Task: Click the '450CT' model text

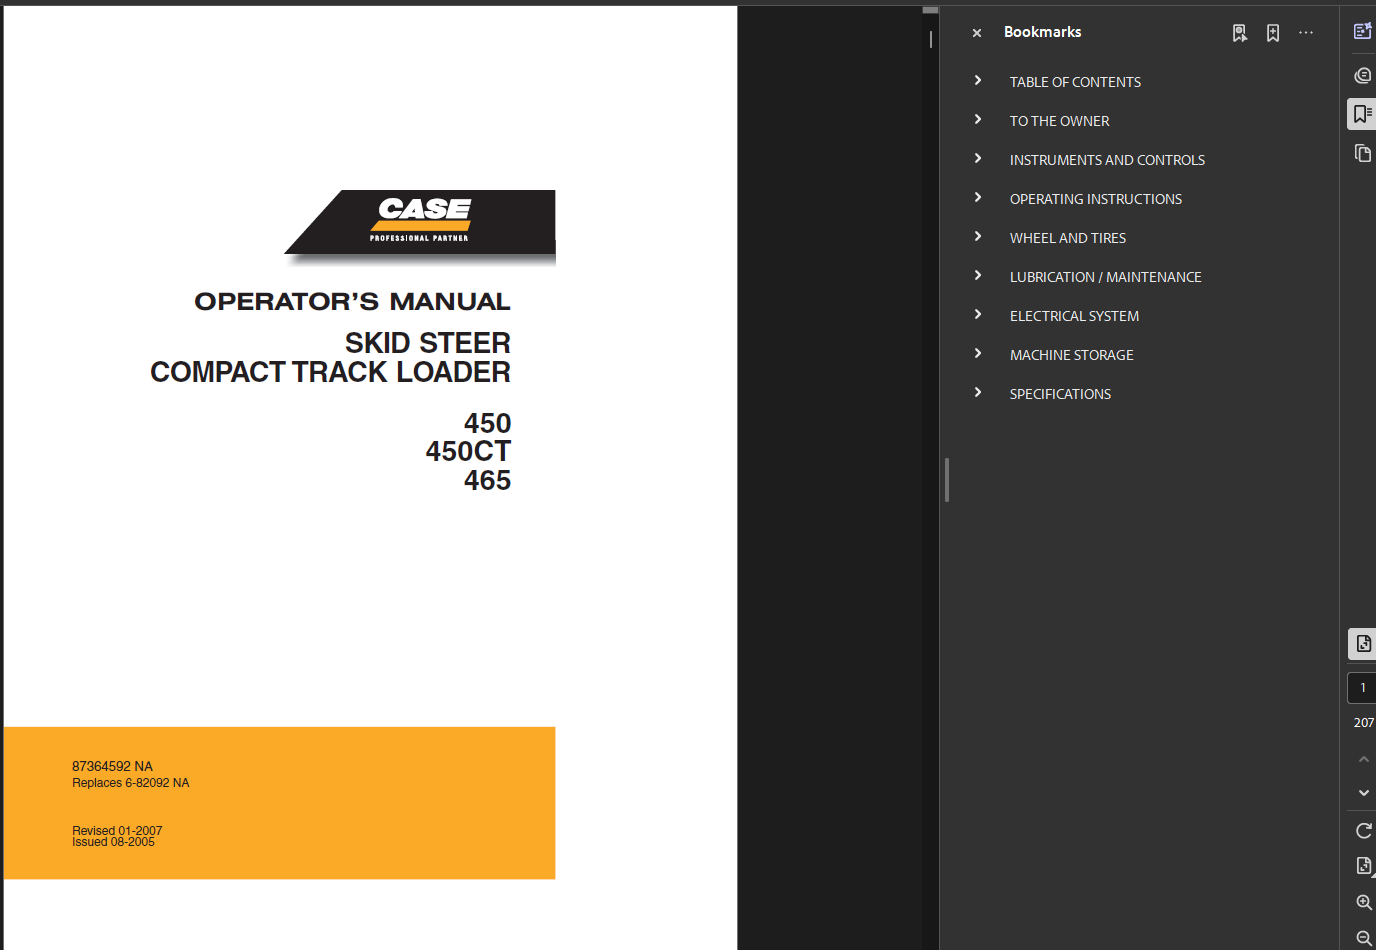Action: (468, 452)
